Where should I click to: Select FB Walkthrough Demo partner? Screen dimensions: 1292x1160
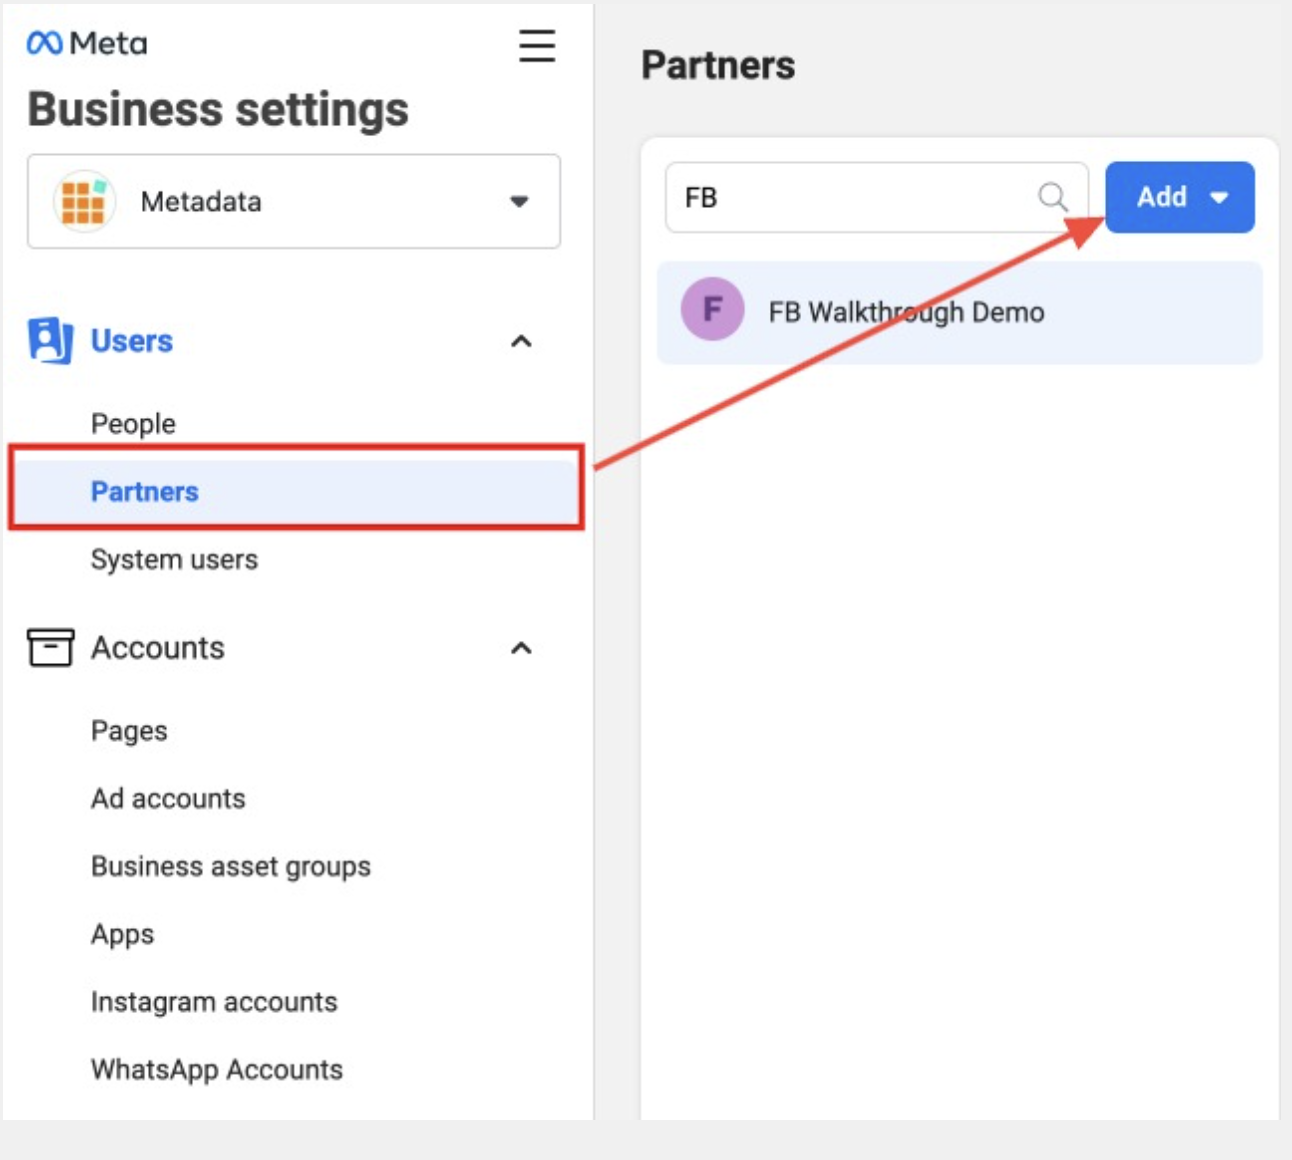(x=906, y=313)
